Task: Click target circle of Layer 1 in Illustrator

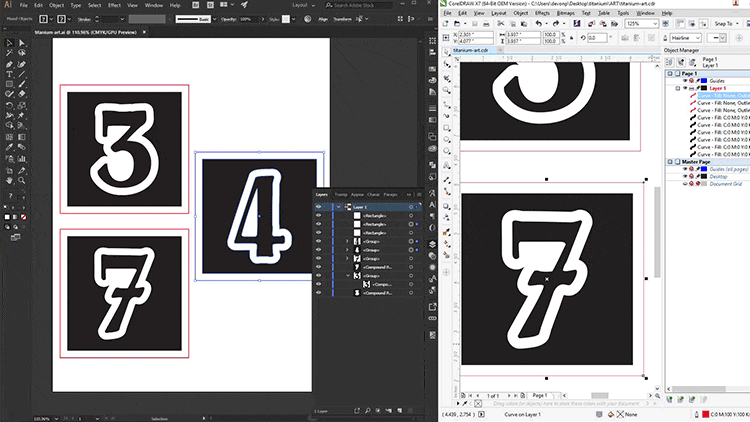Action: (410, 207)
